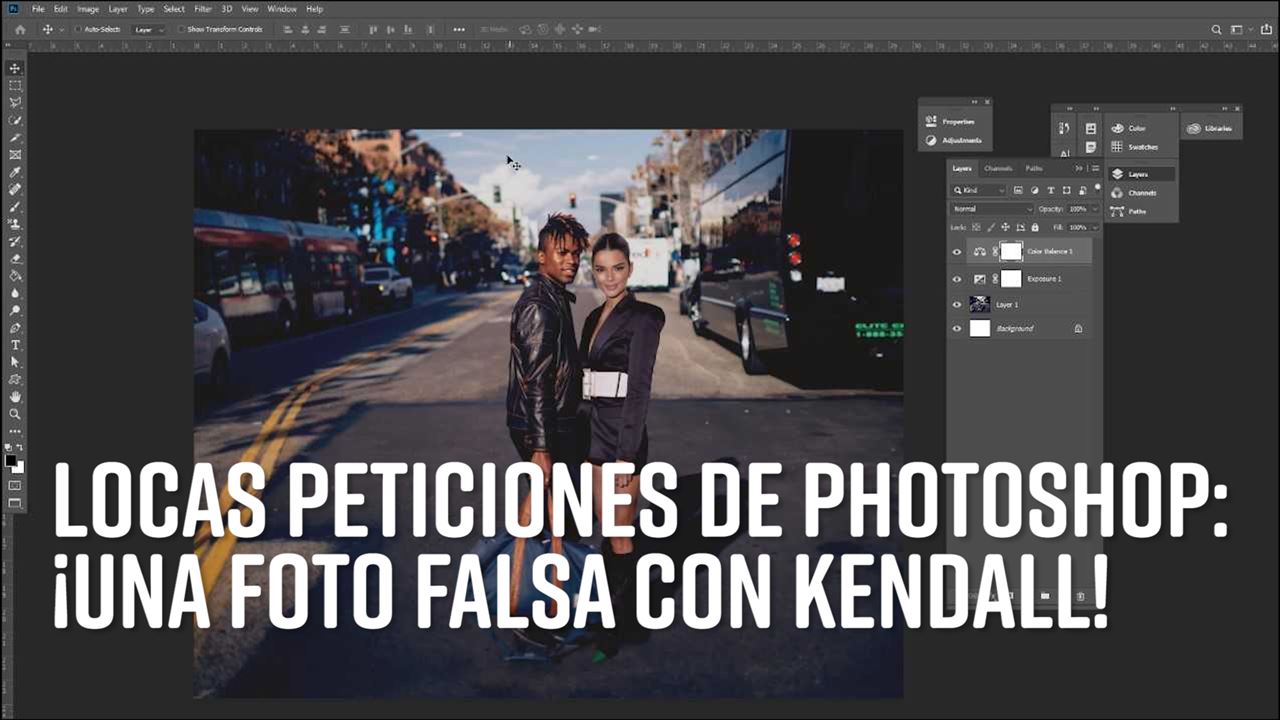
Task: Hide Layer 1 using its eye icon
Action: (957, 305)
